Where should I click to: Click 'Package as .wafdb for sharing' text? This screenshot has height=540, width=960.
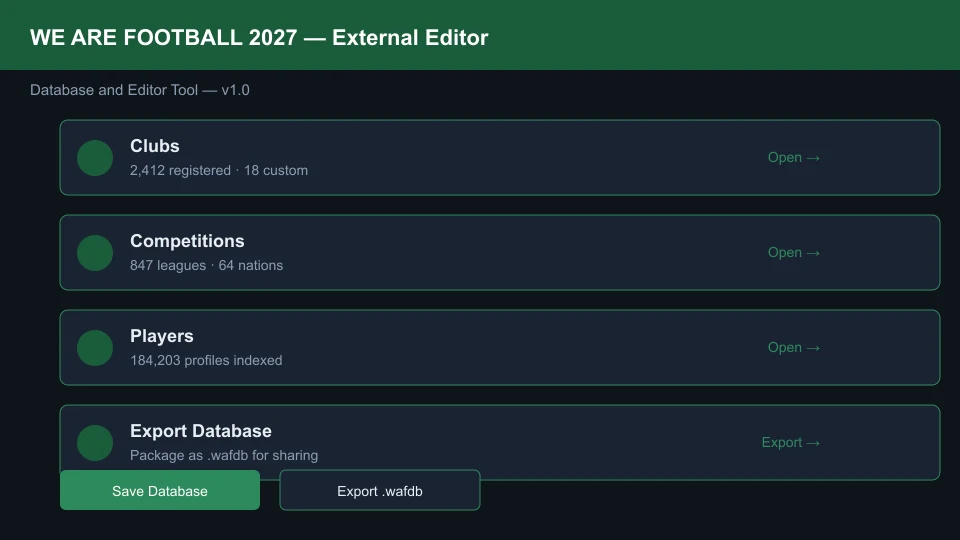click(x=224, y=455)
